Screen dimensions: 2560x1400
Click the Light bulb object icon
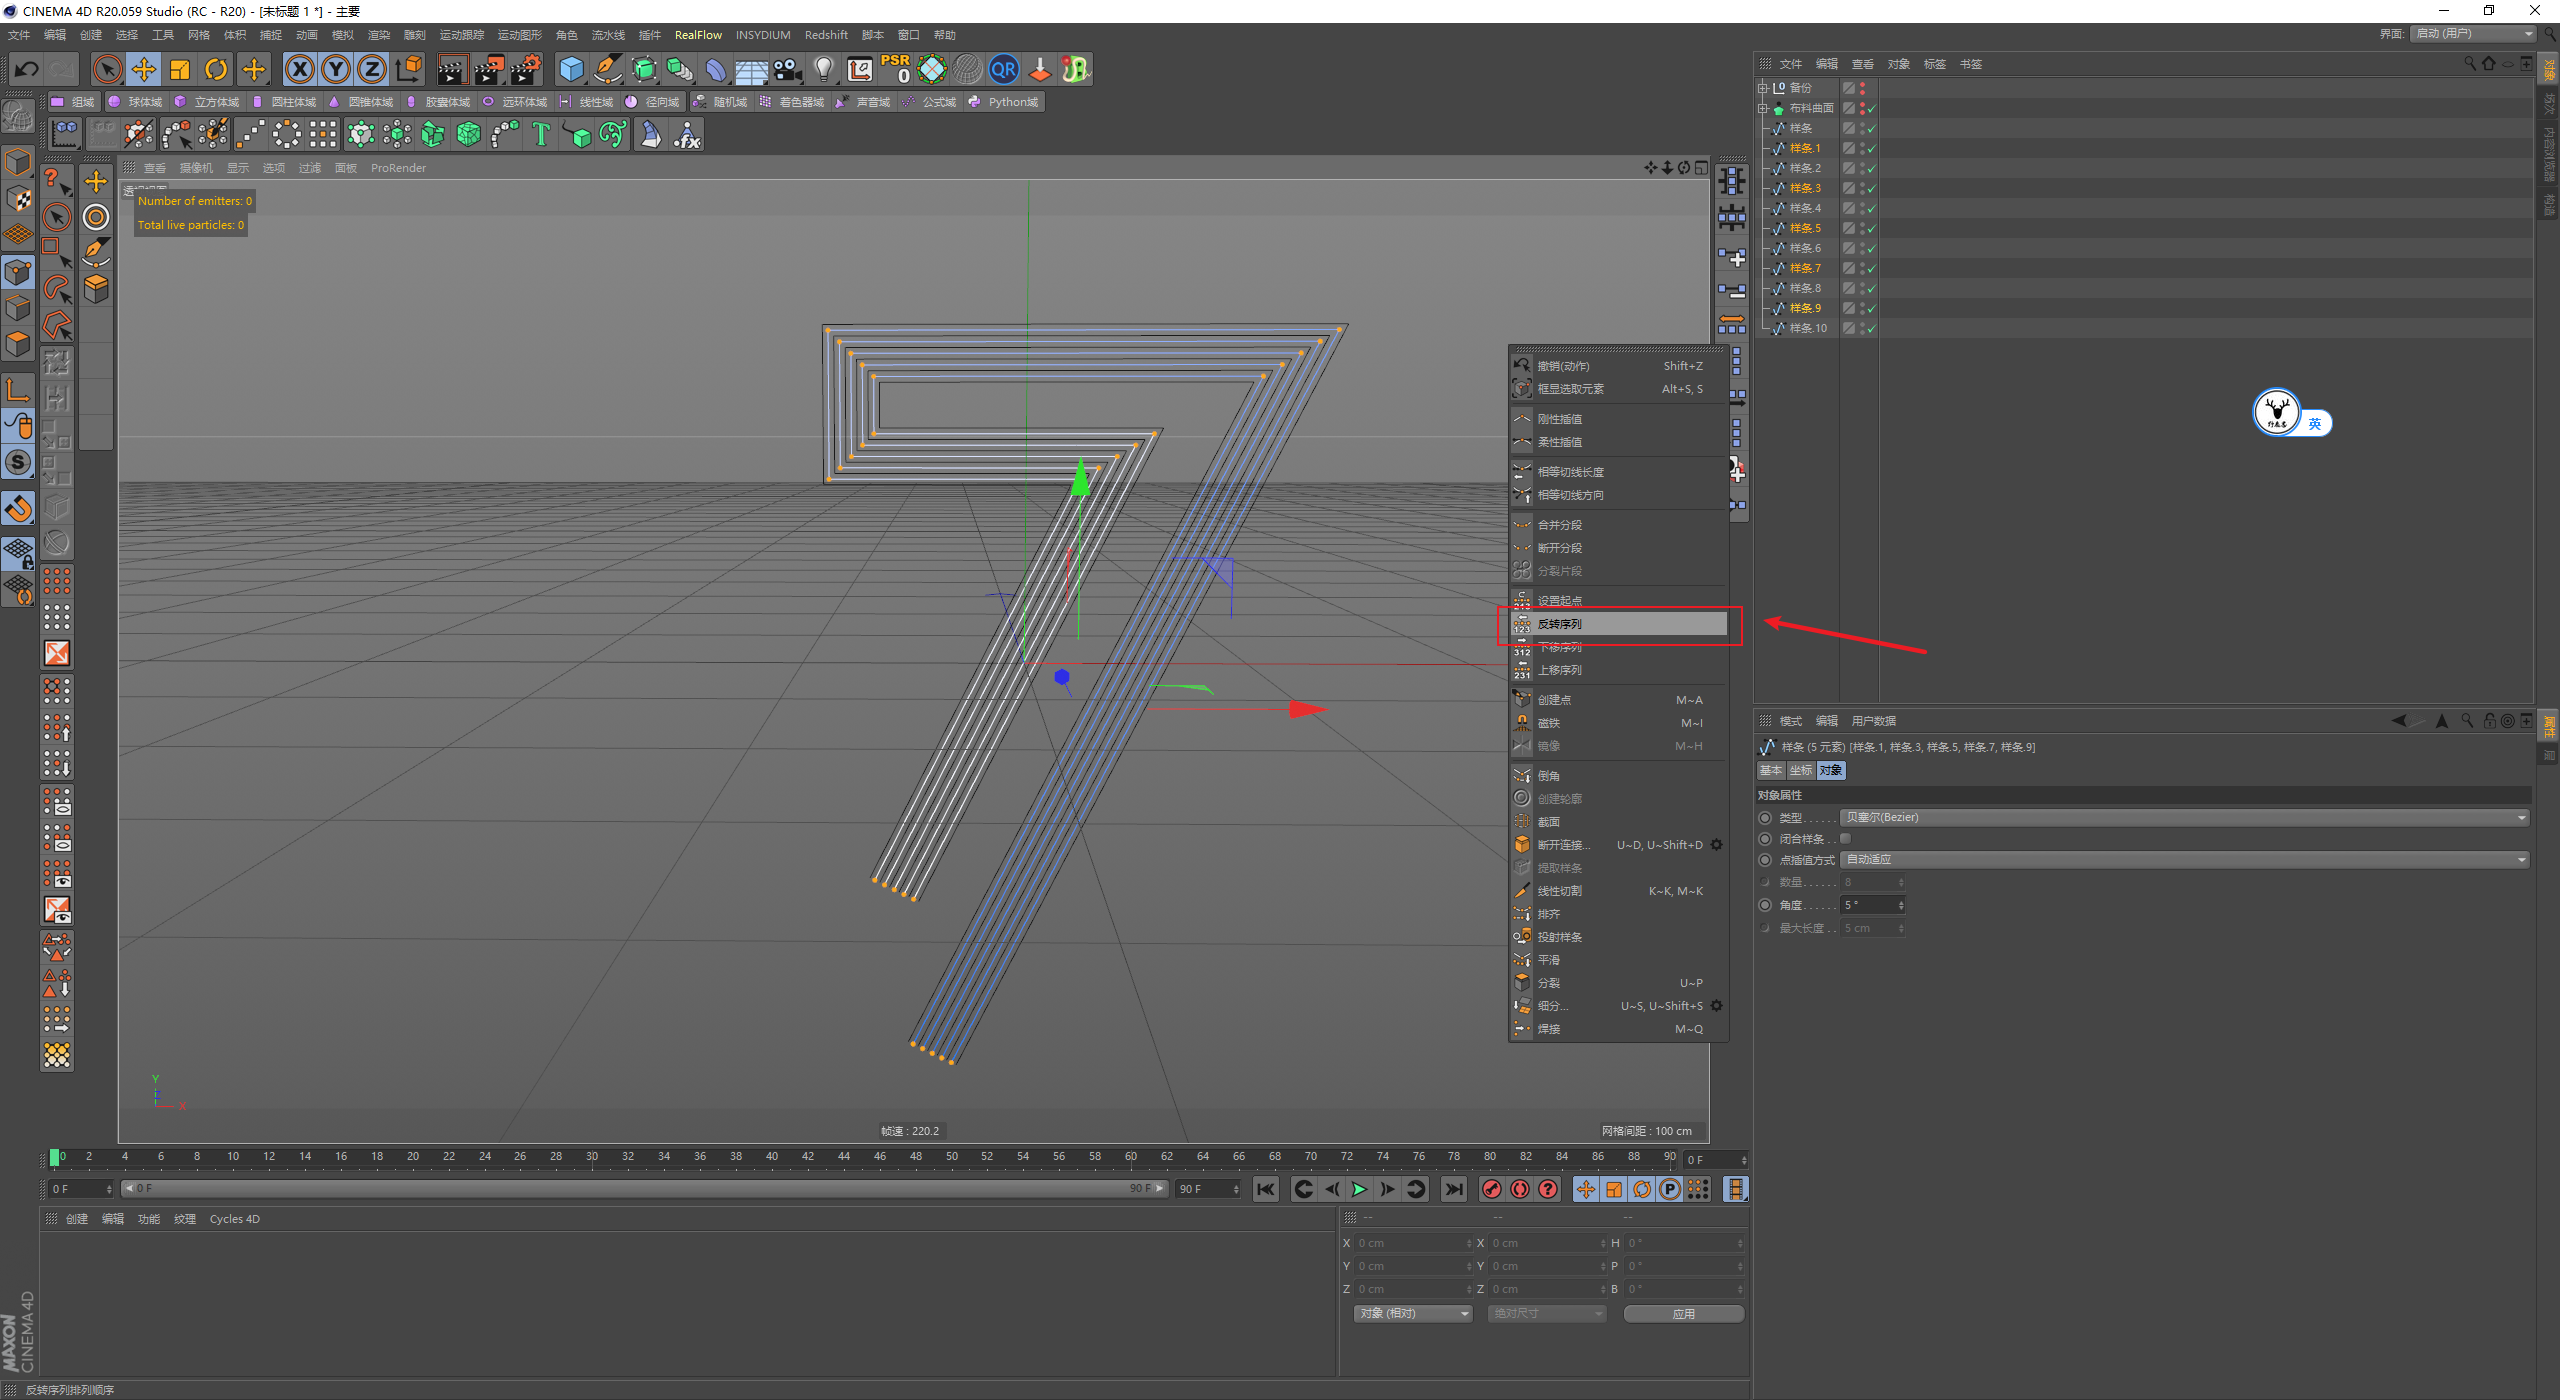click(823, 69)
